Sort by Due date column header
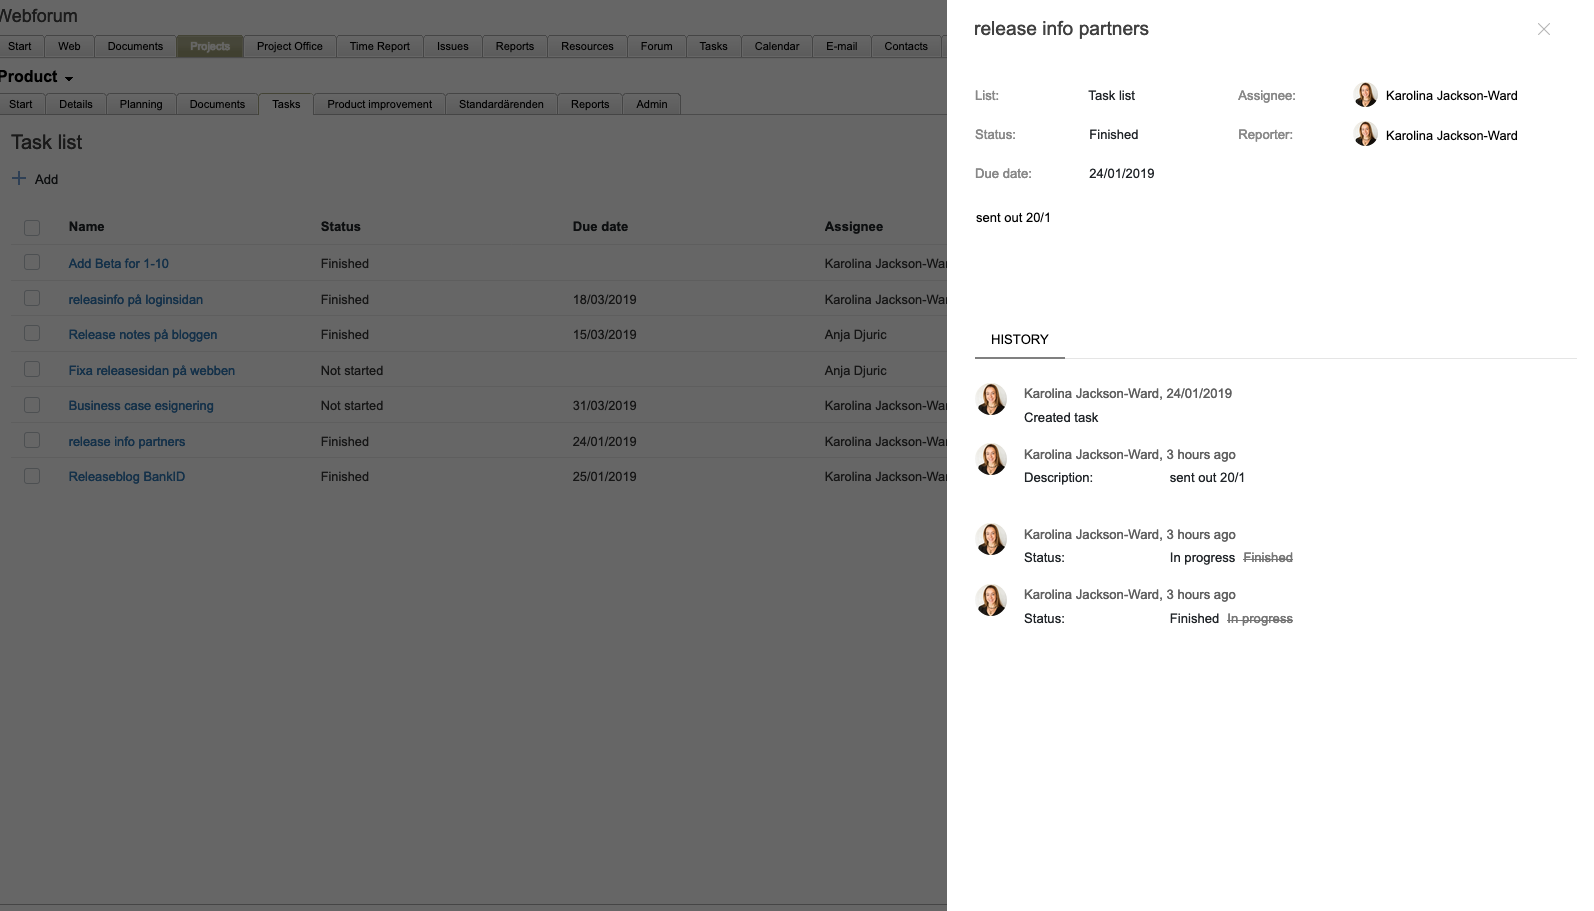Viewport: 1594px width, 911px height. click(601, 226)
